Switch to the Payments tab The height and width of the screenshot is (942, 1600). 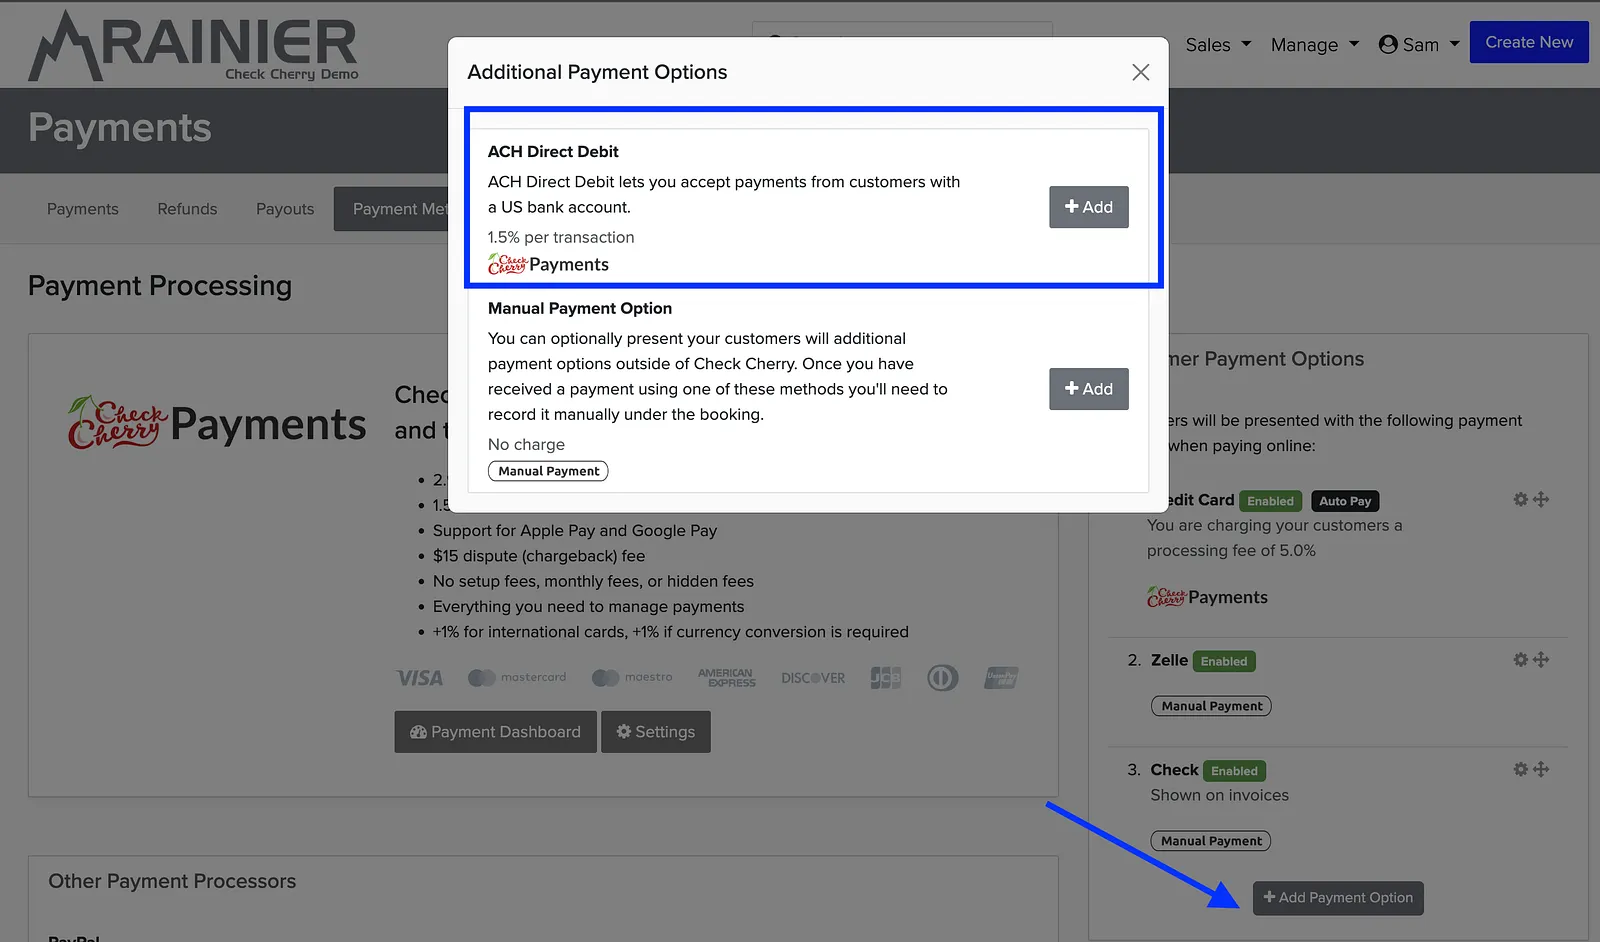click(x=83, y=209)
